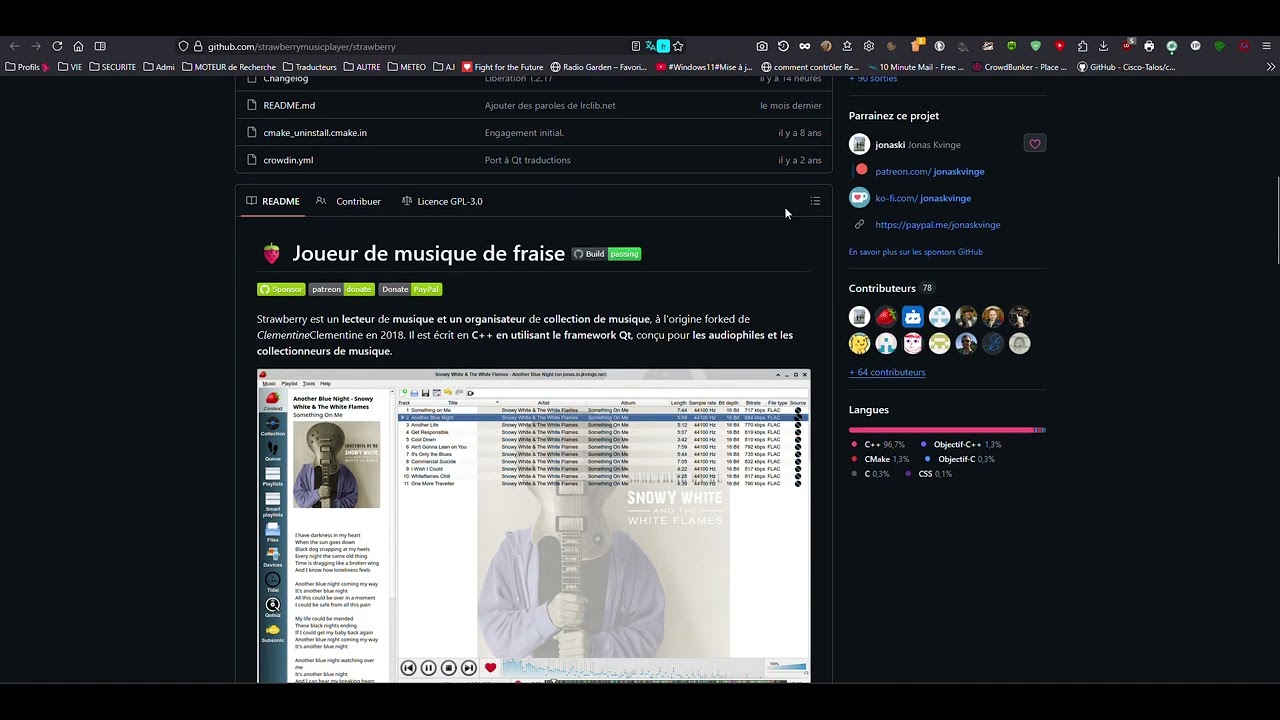Toggle the browser sidebar panel
The height and width of the screenshot is (720, 1280).
100,46
